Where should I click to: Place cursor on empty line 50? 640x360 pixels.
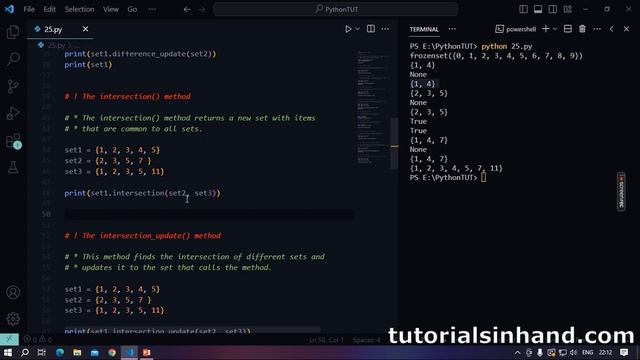pyautogui.click(x=209, y=214)
